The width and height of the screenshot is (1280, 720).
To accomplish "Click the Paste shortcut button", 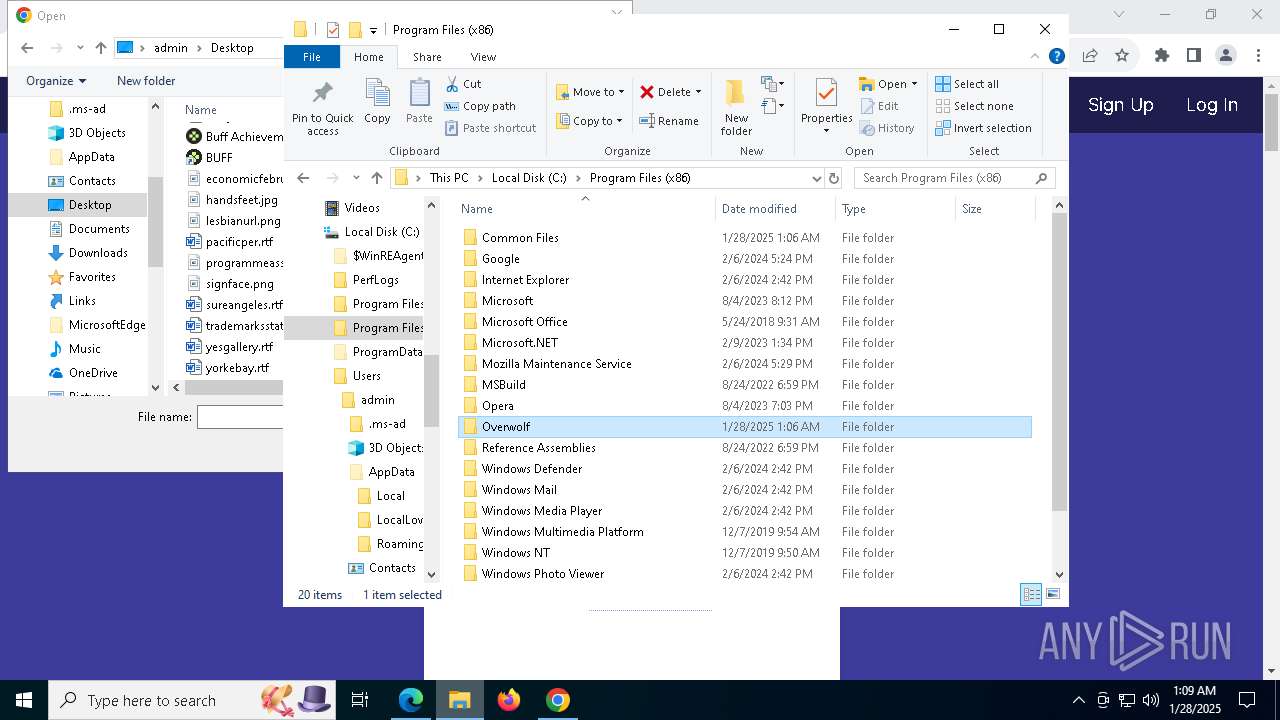I will 490,128.
